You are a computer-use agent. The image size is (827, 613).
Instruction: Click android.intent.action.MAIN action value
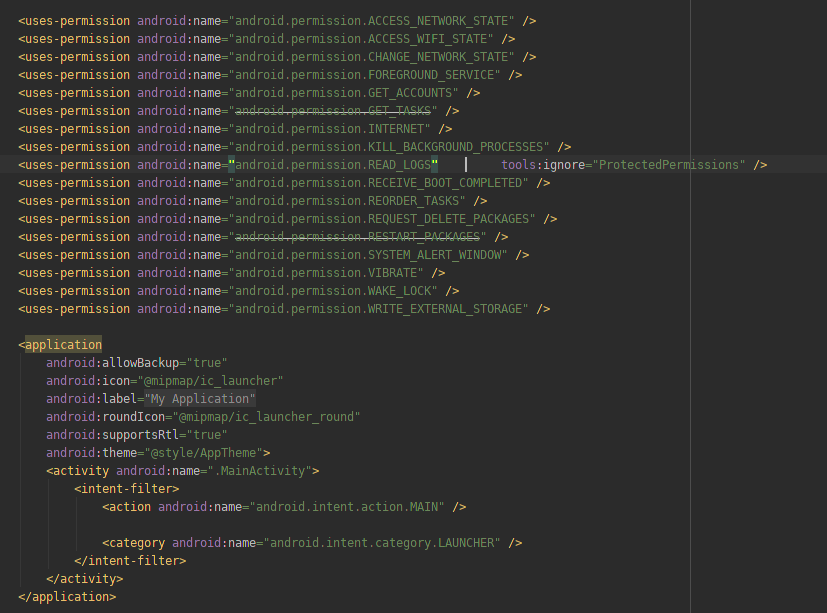coord(347,506)
